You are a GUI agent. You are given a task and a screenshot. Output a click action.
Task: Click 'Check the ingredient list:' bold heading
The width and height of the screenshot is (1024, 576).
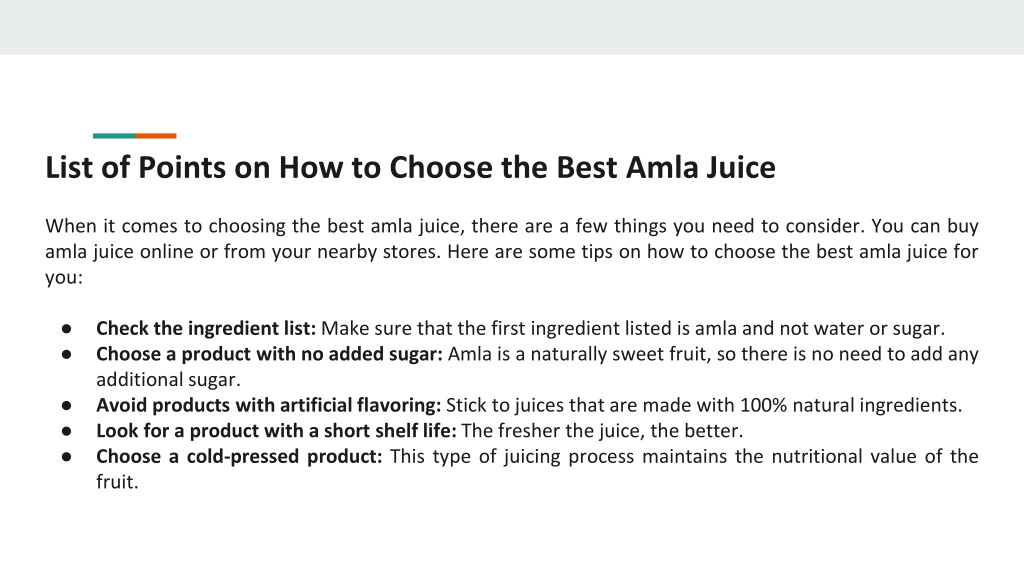click(x=206, y=328)
